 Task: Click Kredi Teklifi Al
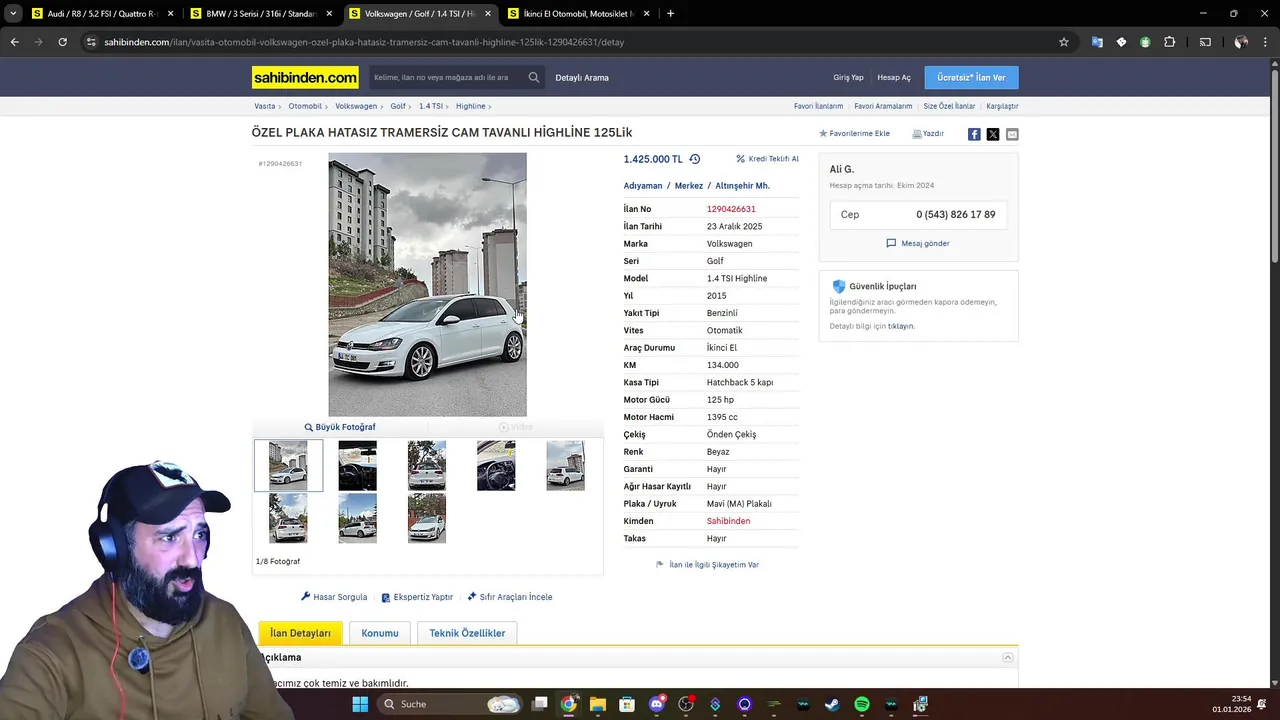pos(767,159)
